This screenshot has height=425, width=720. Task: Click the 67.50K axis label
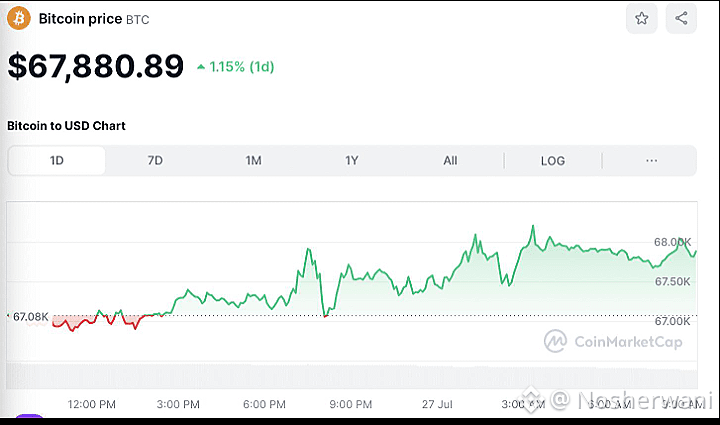(x=672, y=281)
